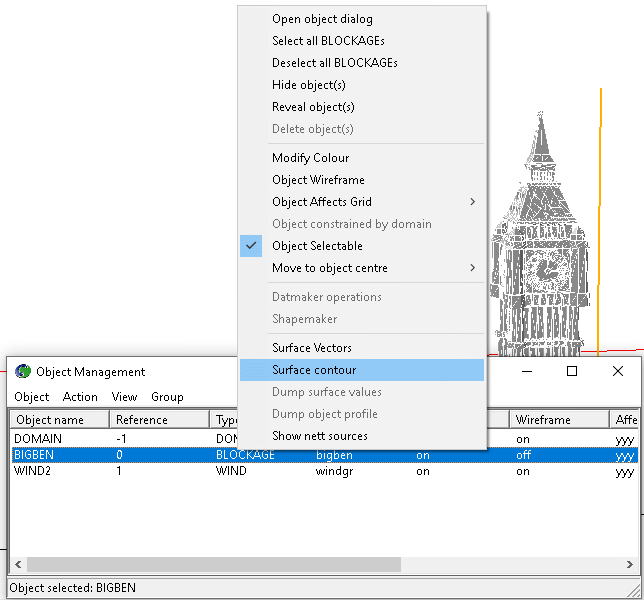The height and width of the screenshot is (600, 644).
Task: Toggle Object Wireframe option
Action: tap(318, 180)
